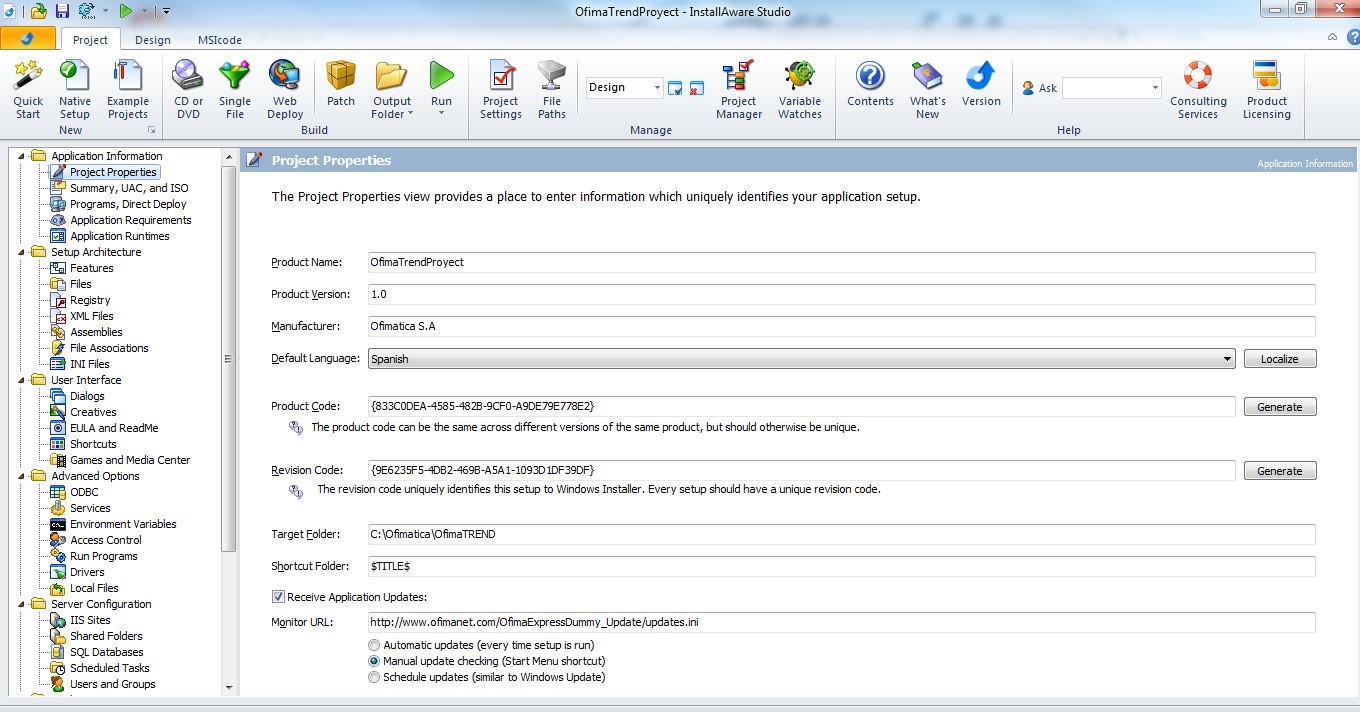
Task: Open File Paths manager
Action: click(x=552, y=89)
